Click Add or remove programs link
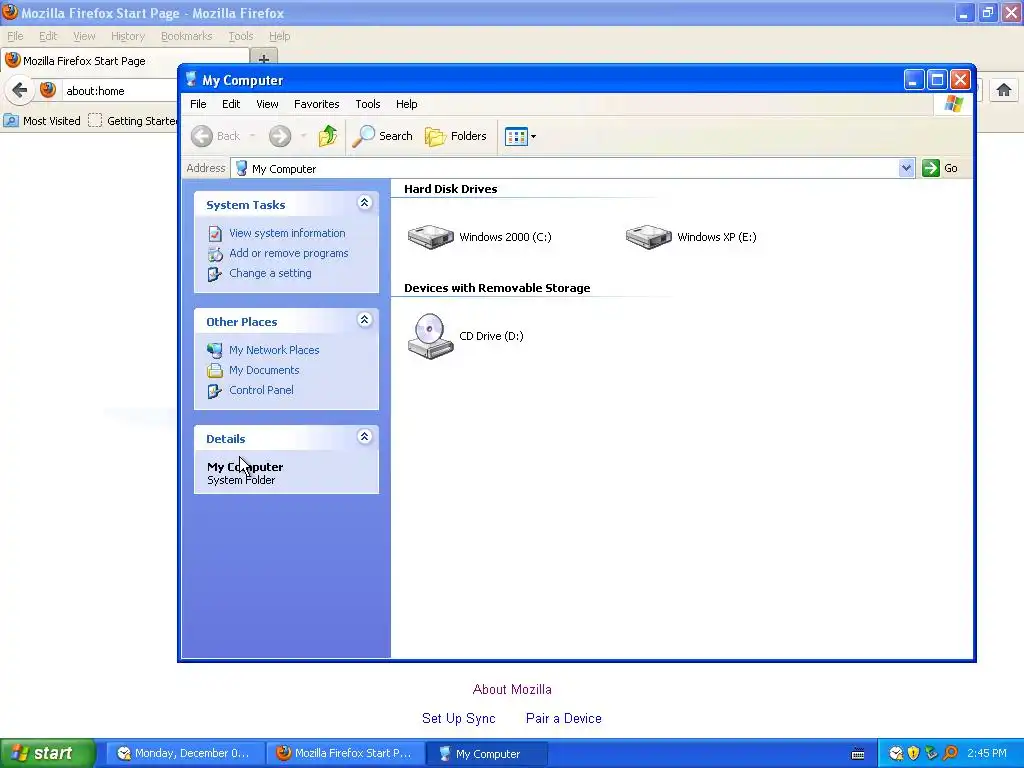The width and height of the screenshot is (1024, 768). click(288, 253)
